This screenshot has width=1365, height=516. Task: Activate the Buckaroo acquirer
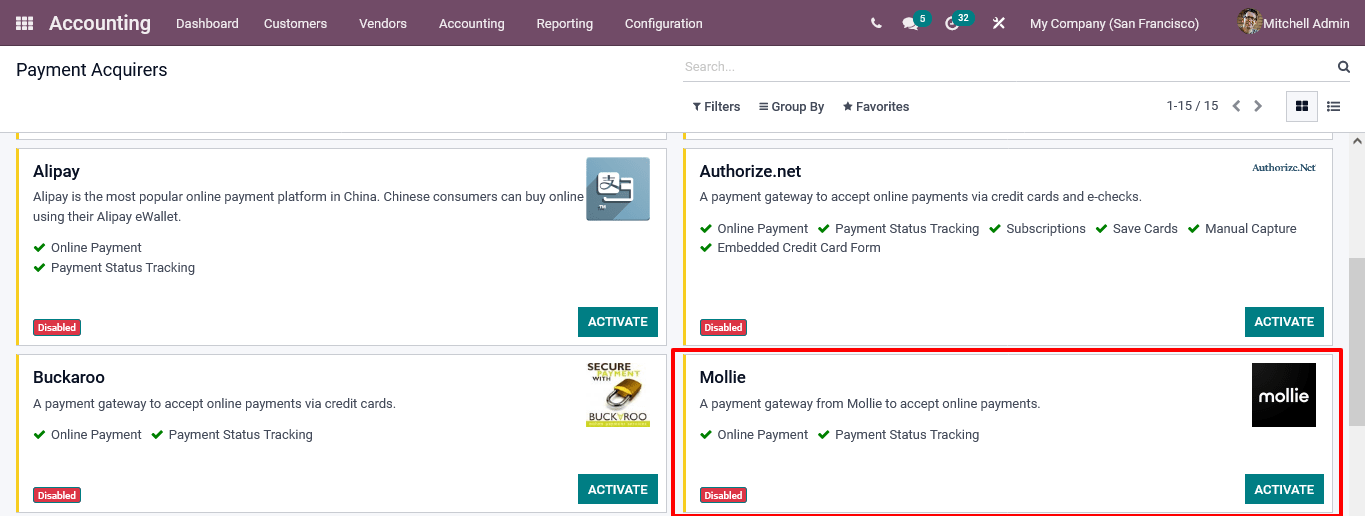[618, 489]
